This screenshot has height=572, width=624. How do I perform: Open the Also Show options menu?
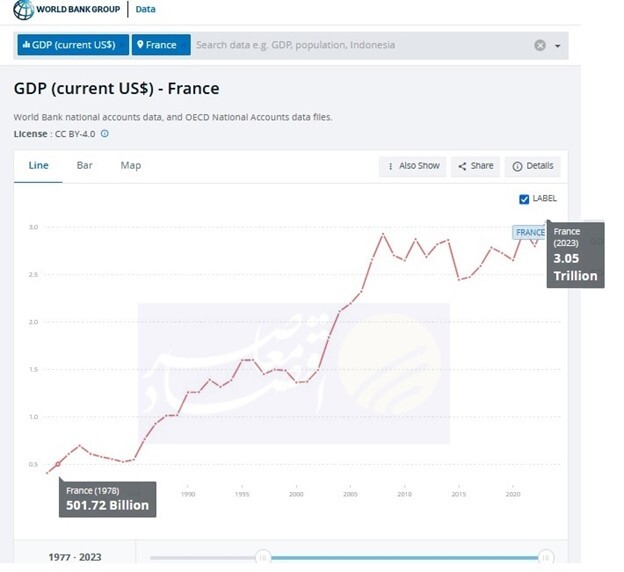(x=412, y=166)
